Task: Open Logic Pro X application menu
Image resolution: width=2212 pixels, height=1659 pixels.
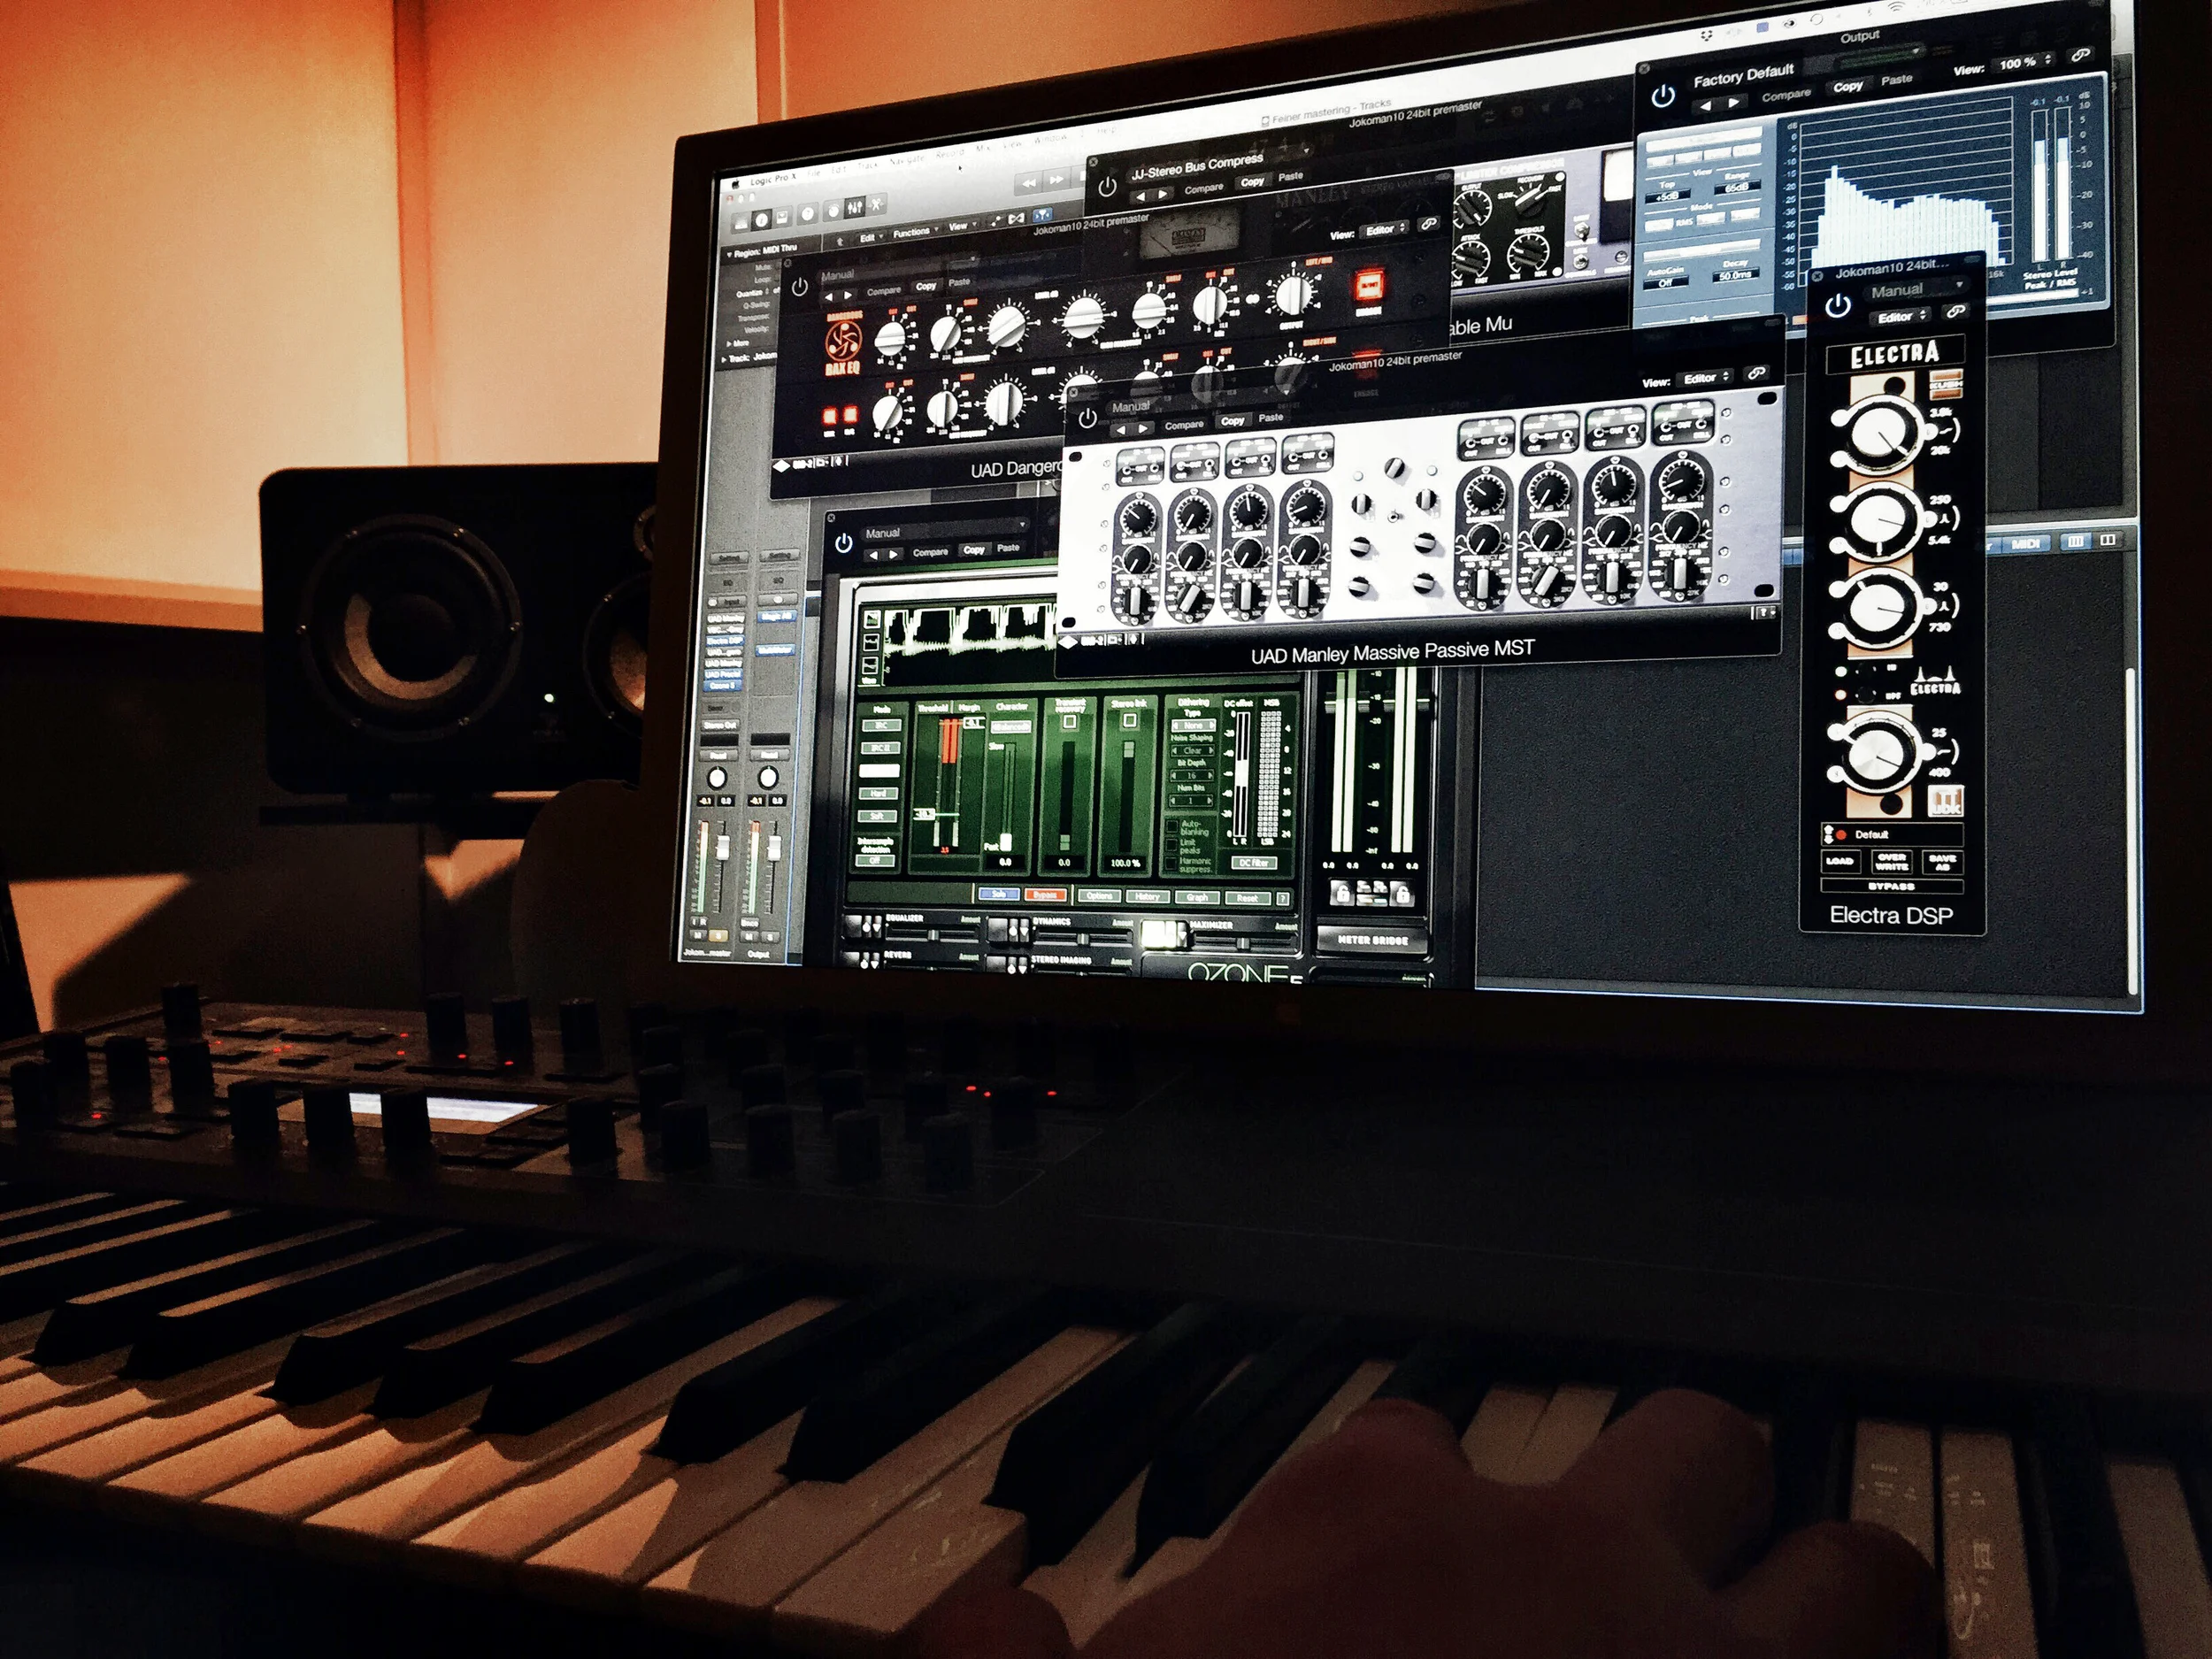Action: point(773,178)
